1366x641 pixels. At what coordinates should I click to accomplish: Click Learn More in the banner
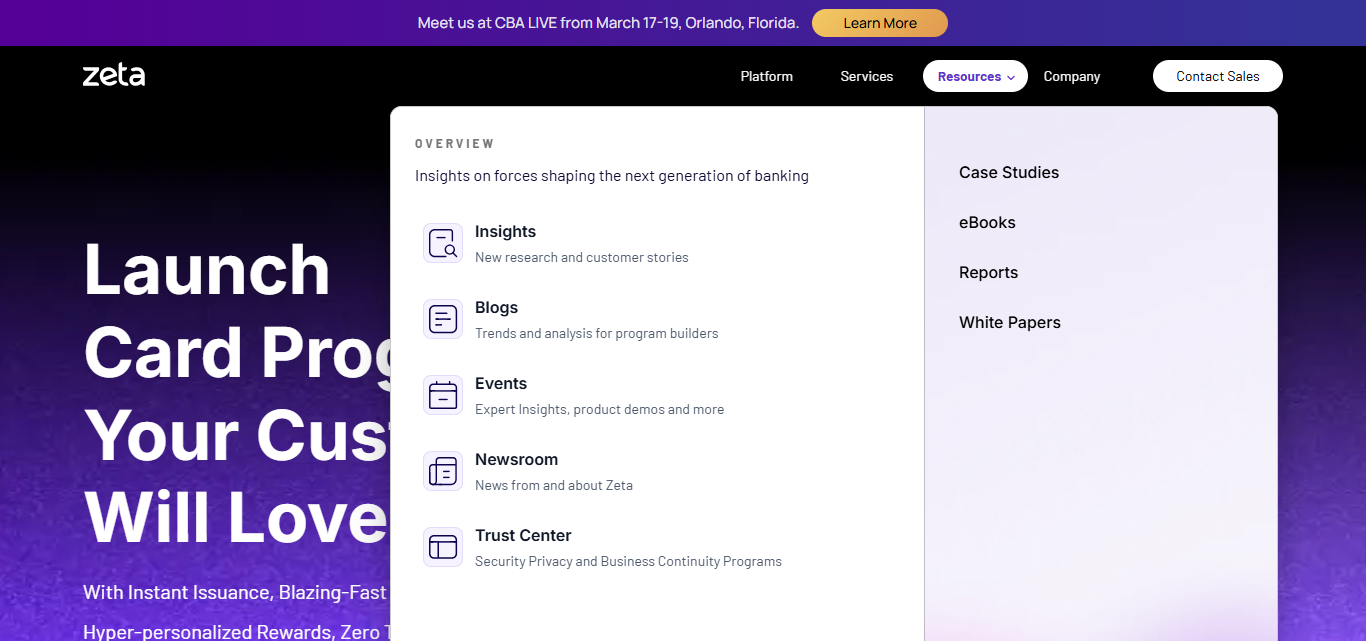point(880,23)
